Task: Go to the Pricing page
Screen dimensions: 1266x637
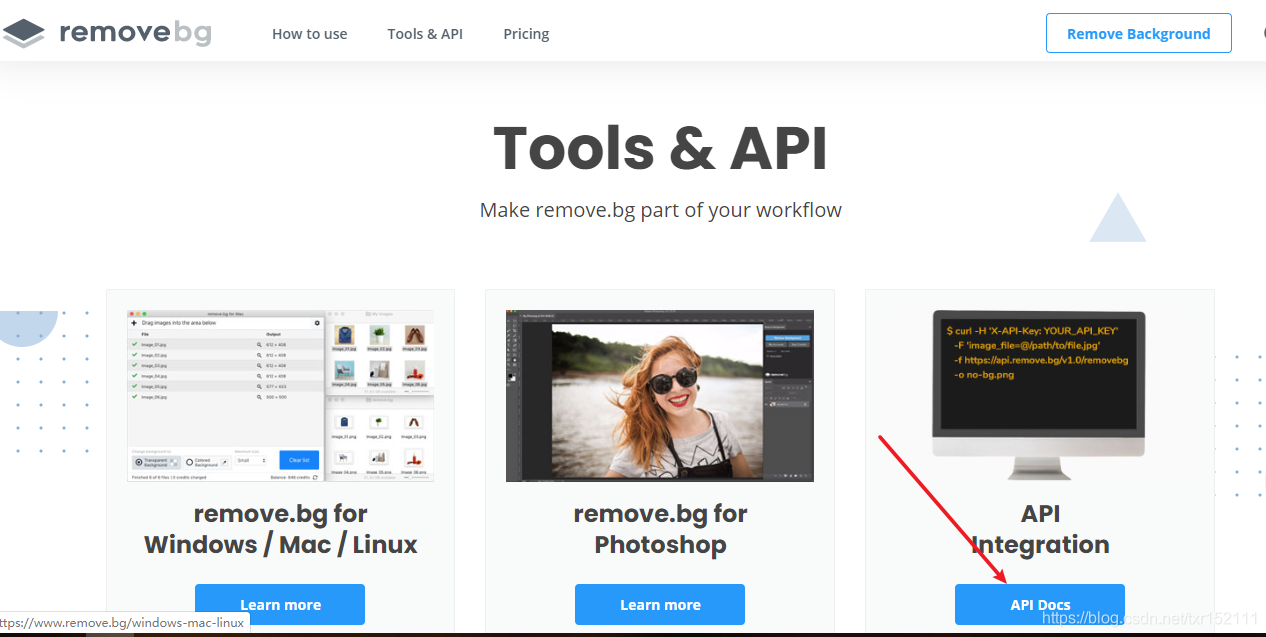Action: point(526,34)
